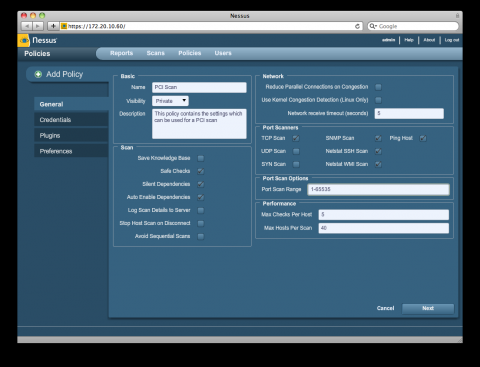Toggle the SNMP Scan checkbox

pos(378,138)
